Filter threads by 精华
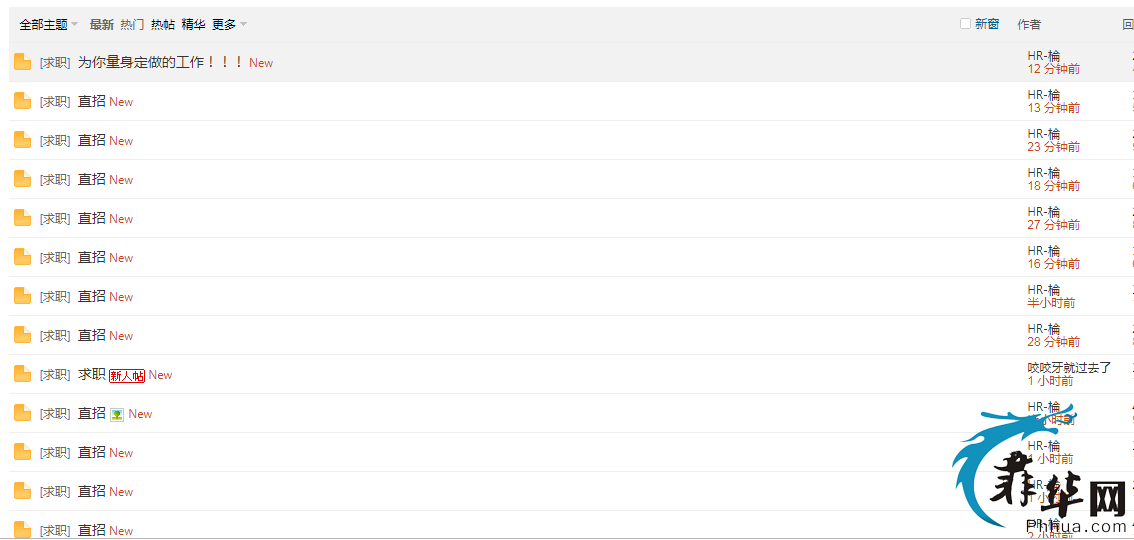 point(193,25)
